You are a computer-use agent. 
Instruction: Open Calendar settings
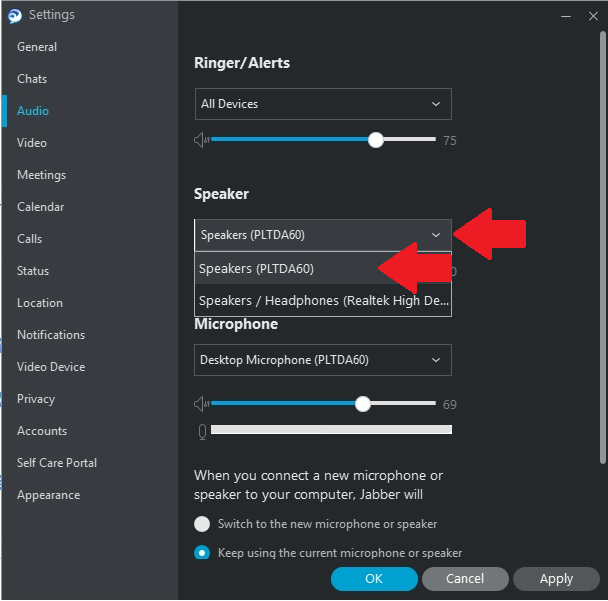click(41, 207)
